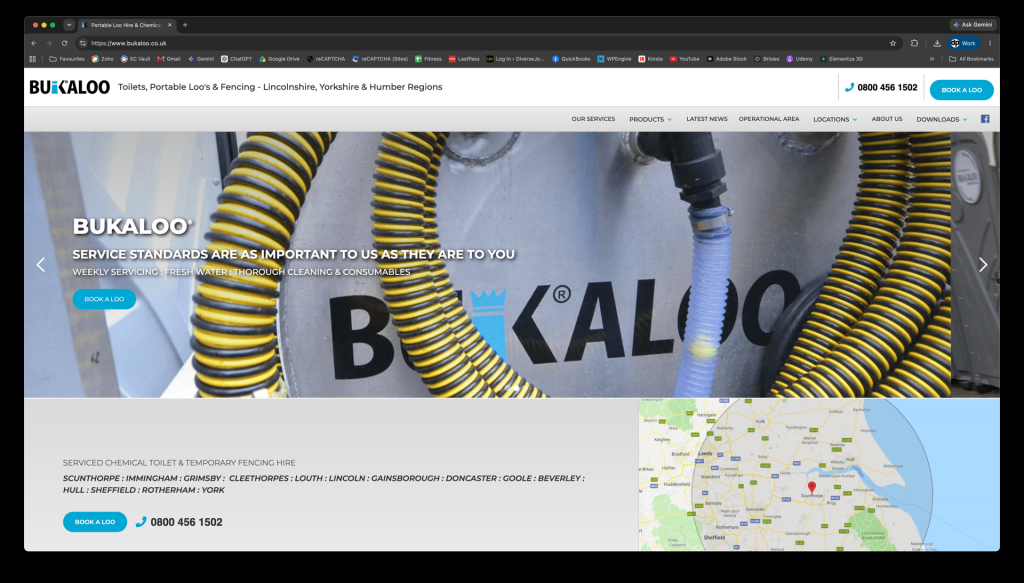Screen dimensions: 1024x583
Task: Click the operational area map
Action: pyautogui.click(x=819, y=475)
